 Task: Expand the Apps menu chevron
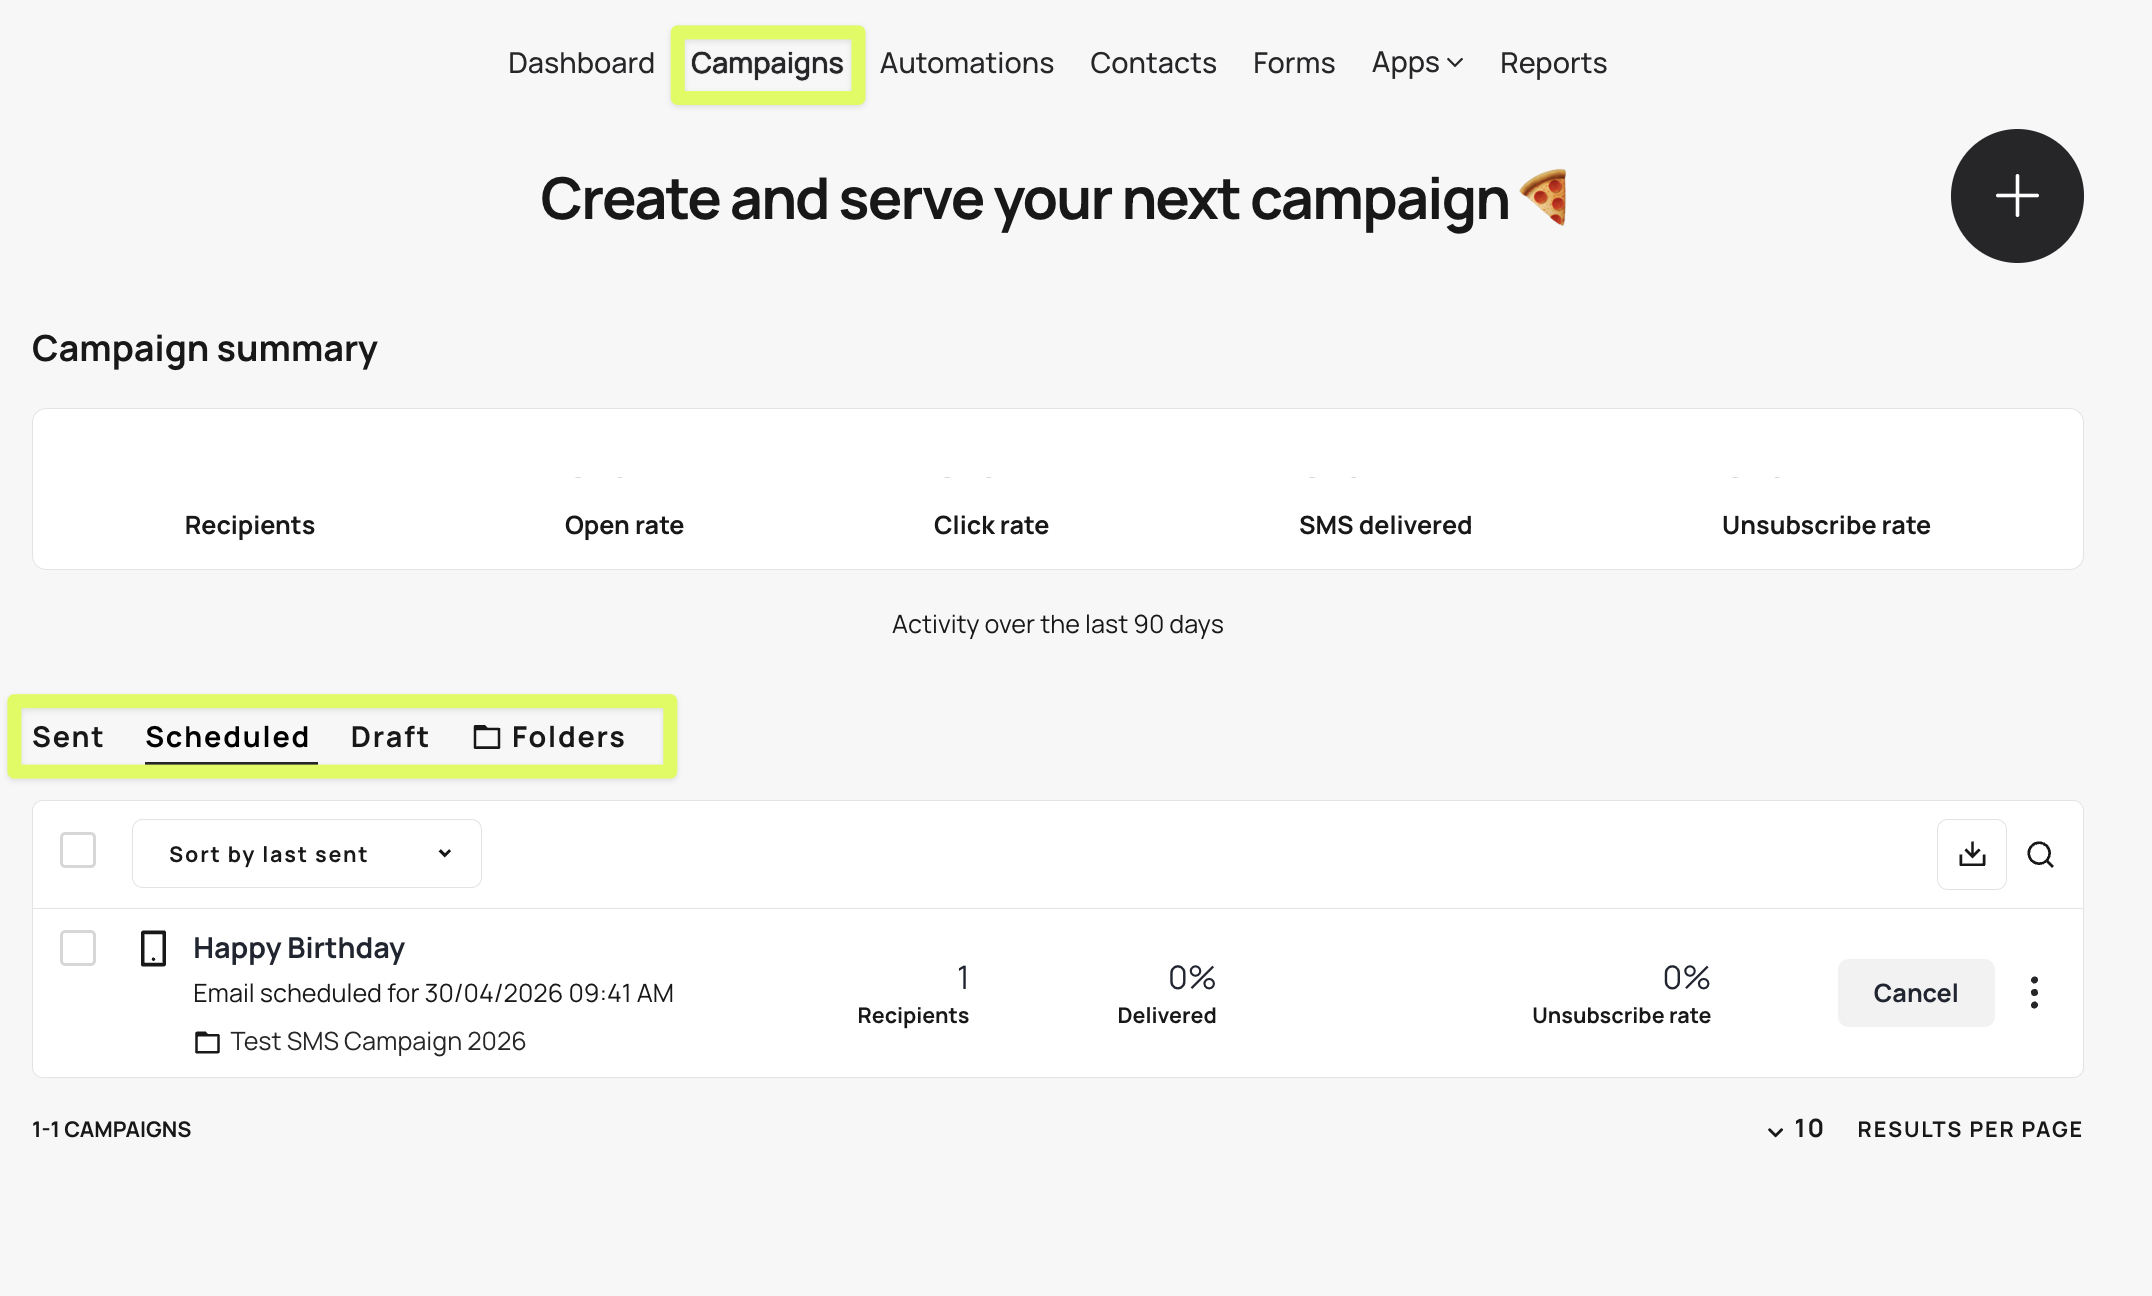point(1455,63)
